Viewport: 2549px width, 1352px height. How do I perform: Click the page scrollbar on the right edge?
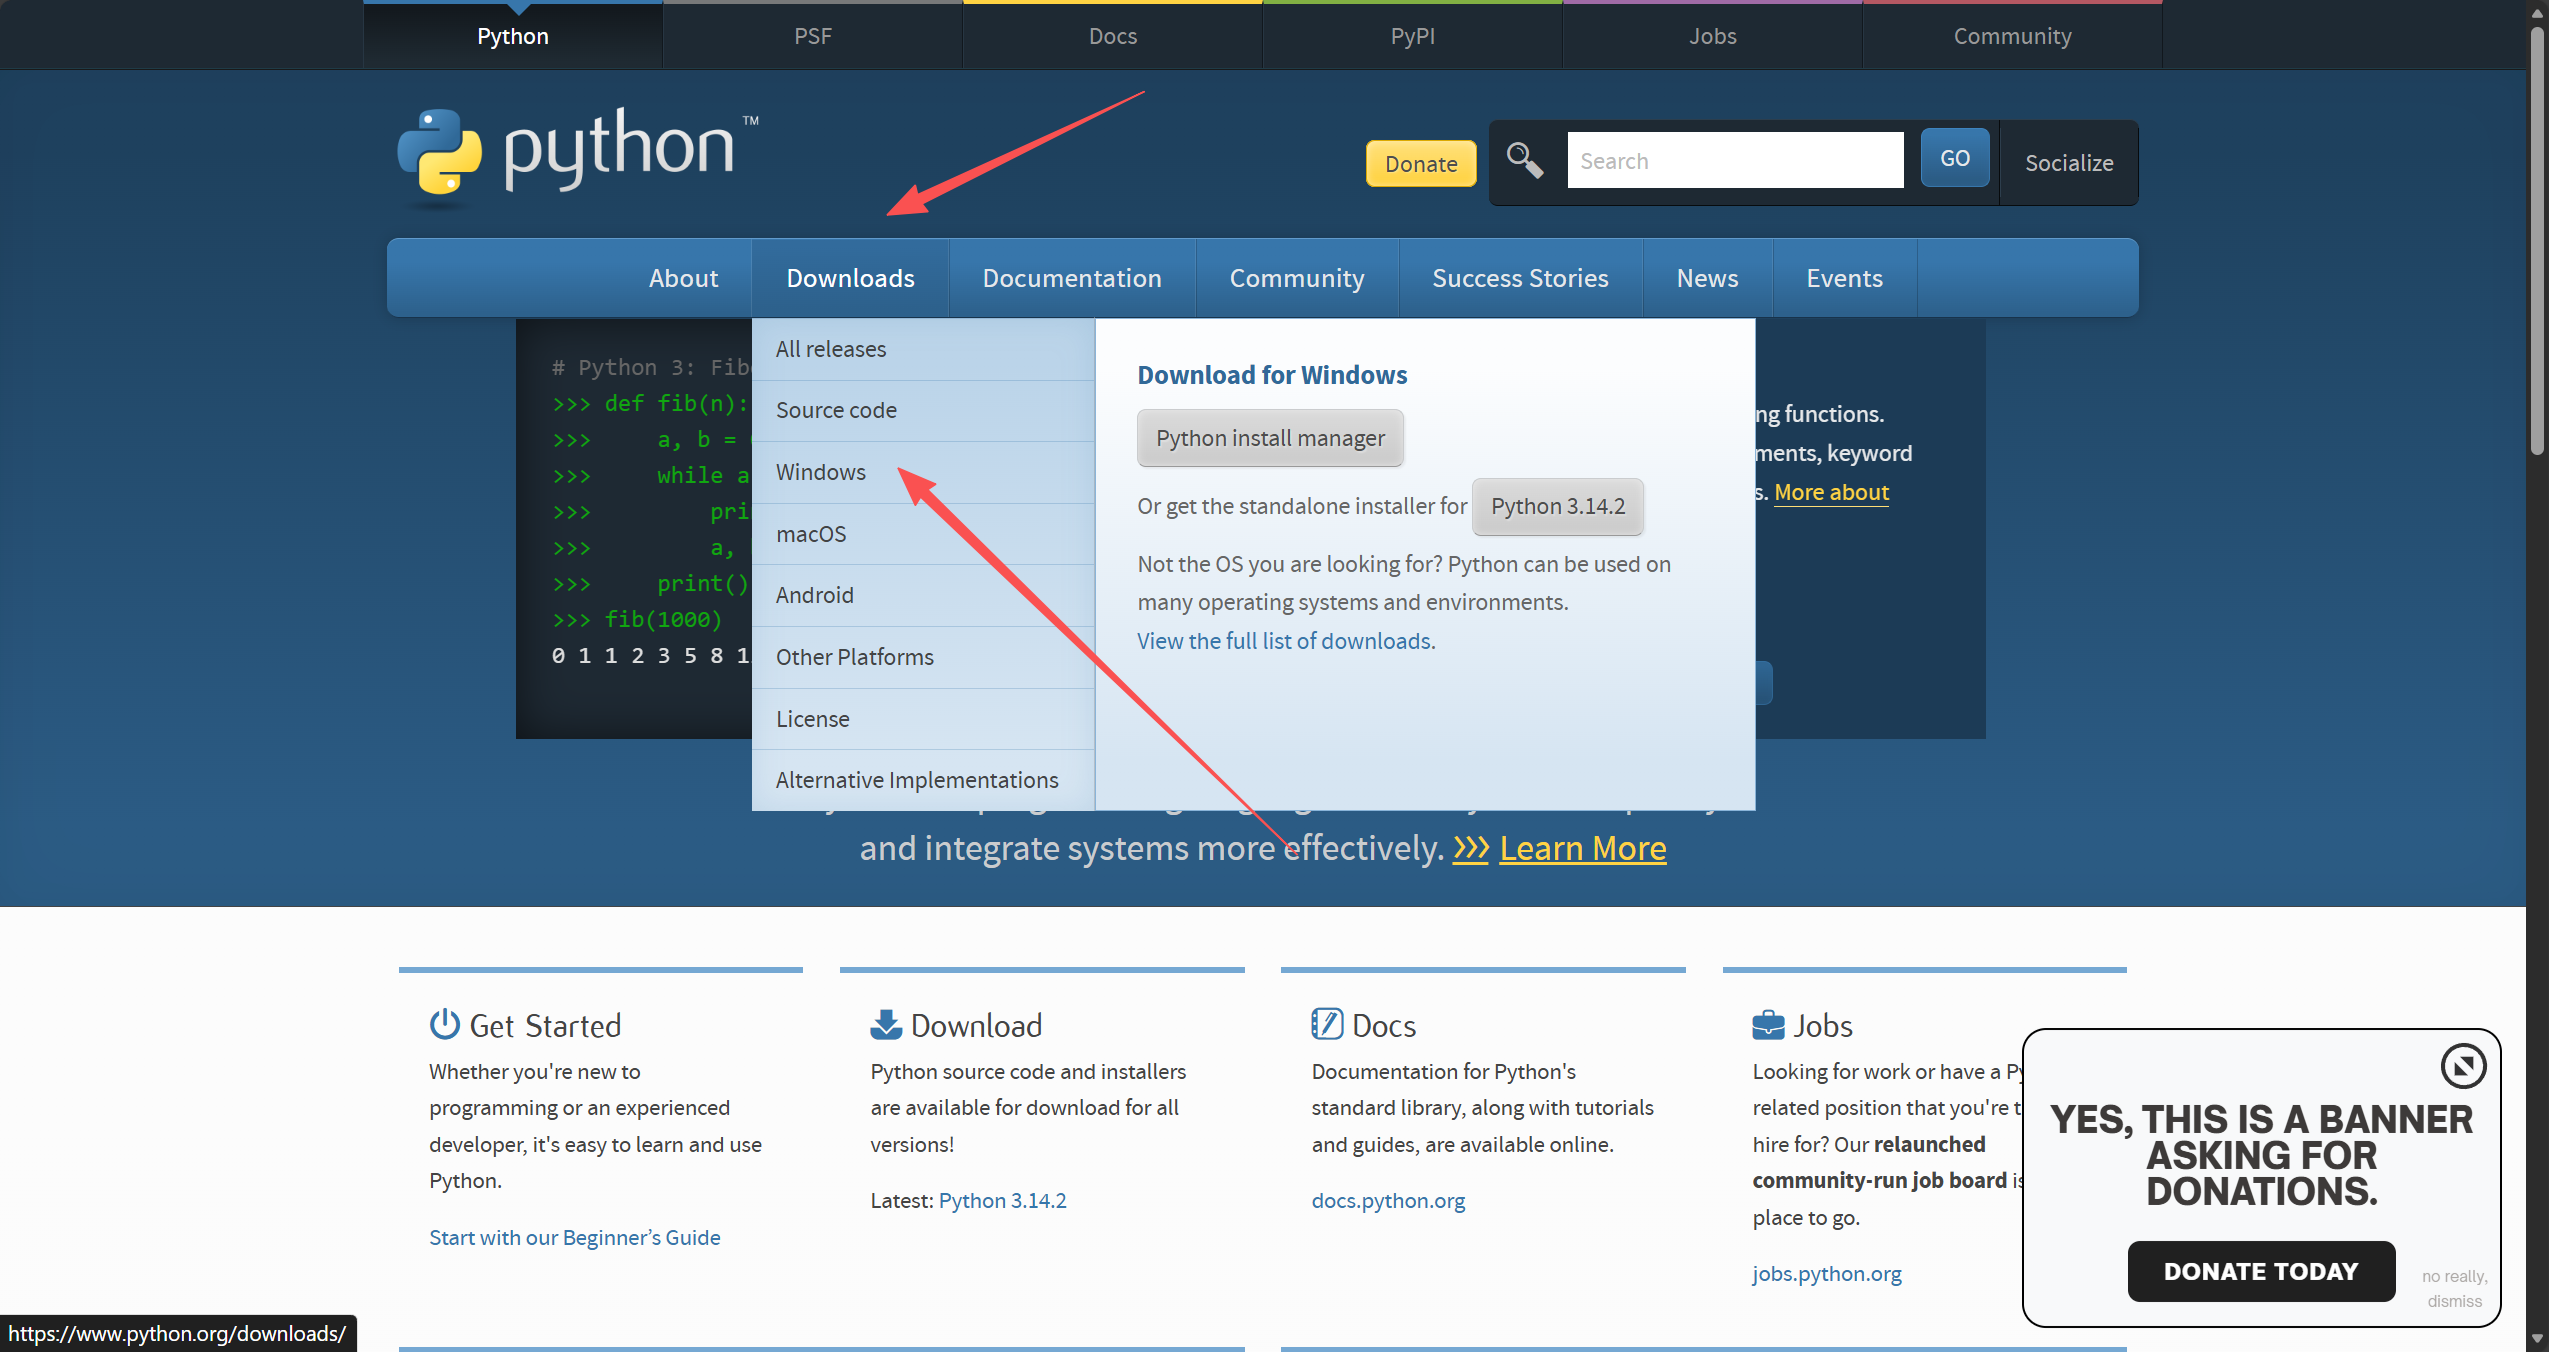(x=2537, y=240)
